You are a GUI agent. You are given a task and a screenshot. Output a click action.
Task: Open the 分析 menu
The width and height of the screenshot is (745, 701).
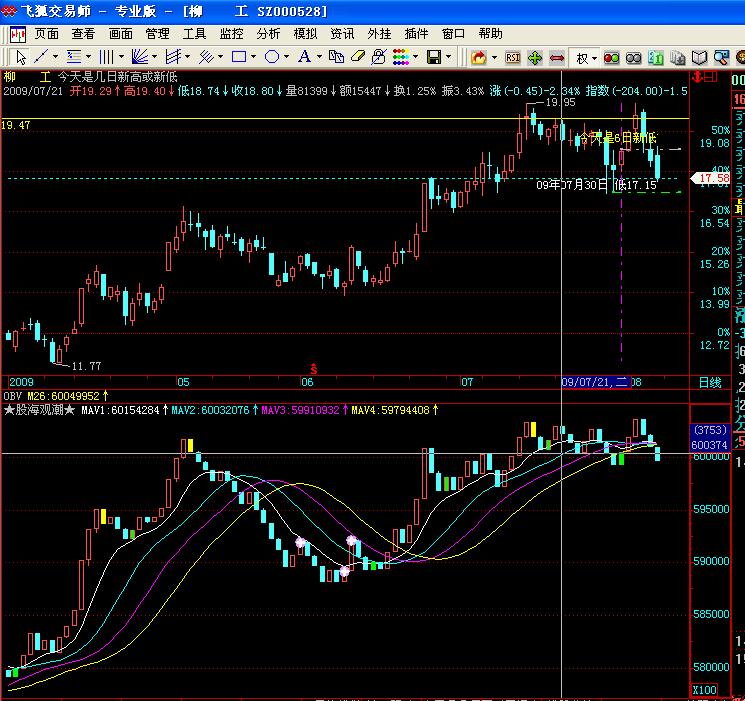coord(268,33)
